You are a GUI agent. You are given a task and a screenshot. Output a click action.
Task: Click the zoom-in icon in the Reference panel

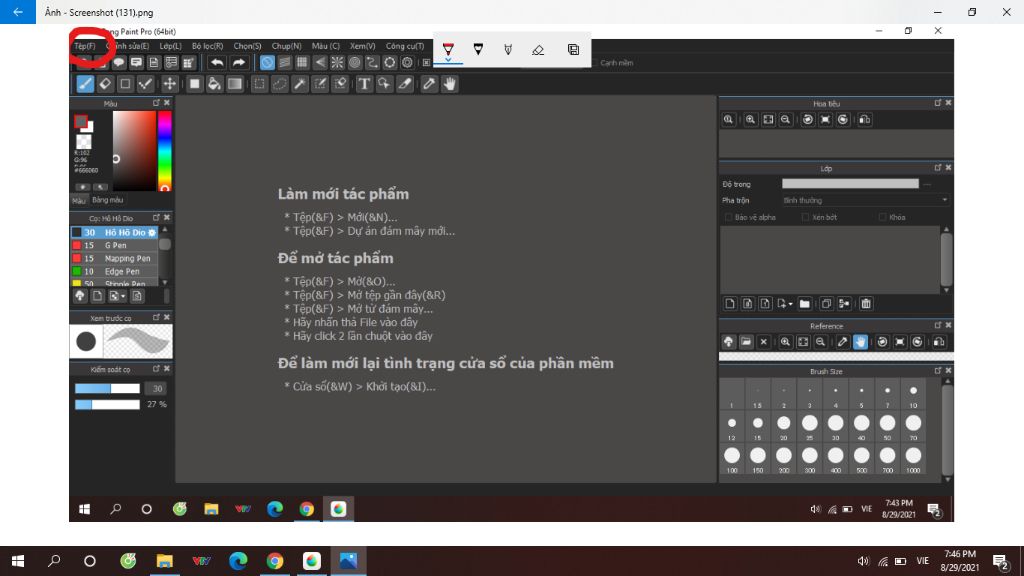click(785, 342)
